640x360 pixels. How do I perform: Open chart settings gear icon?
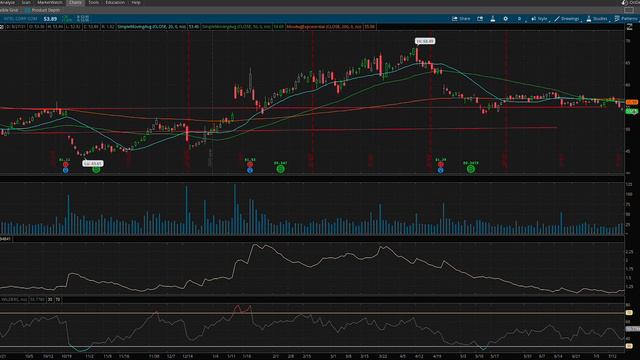505,19
